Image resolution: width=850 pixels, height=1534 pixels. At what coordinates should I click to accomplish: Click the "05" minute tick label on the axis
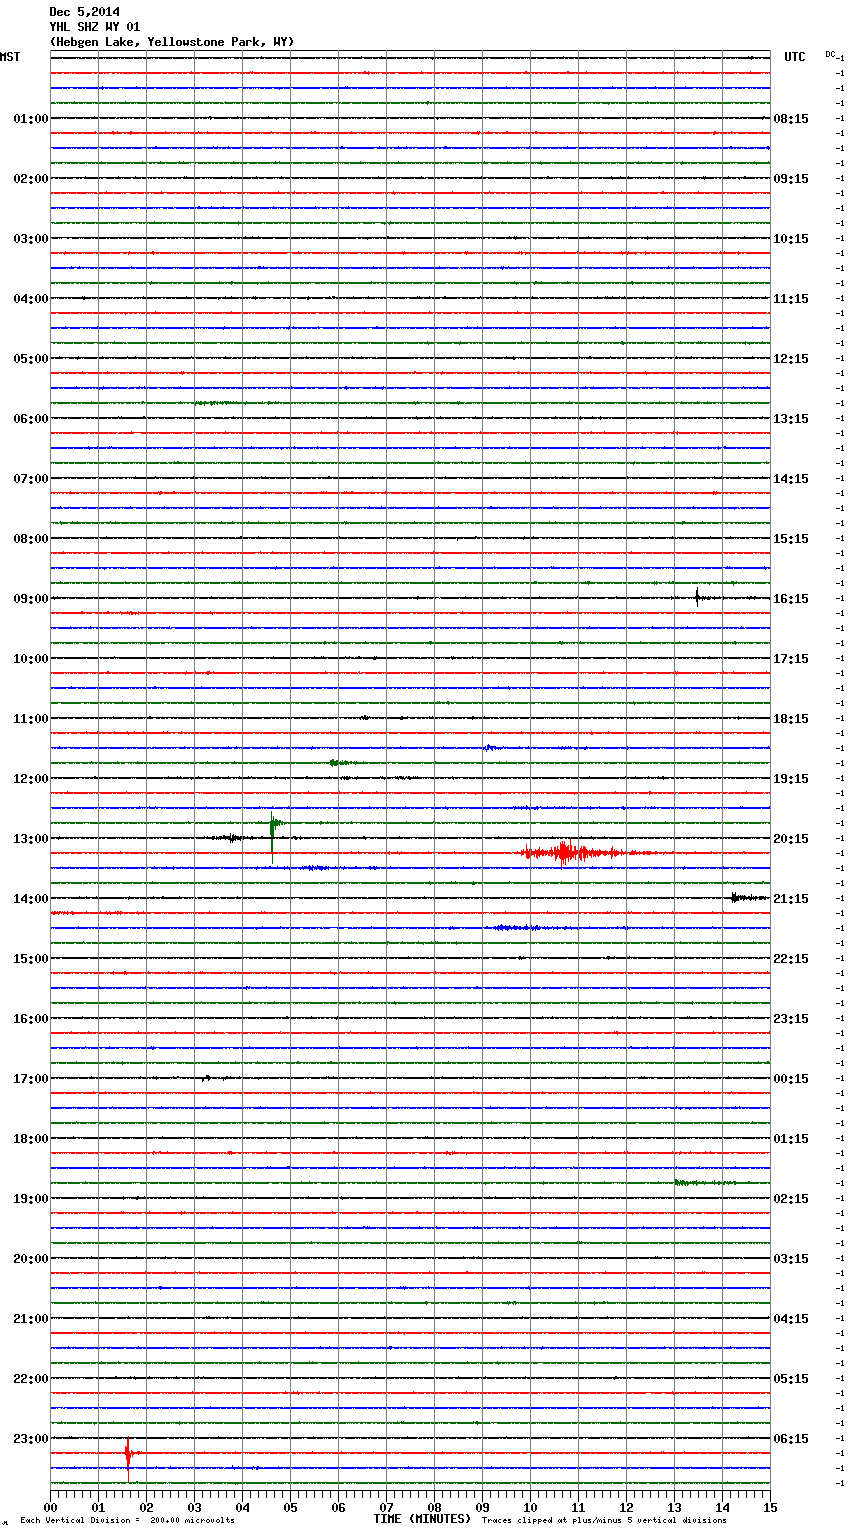pos(290,1508)
